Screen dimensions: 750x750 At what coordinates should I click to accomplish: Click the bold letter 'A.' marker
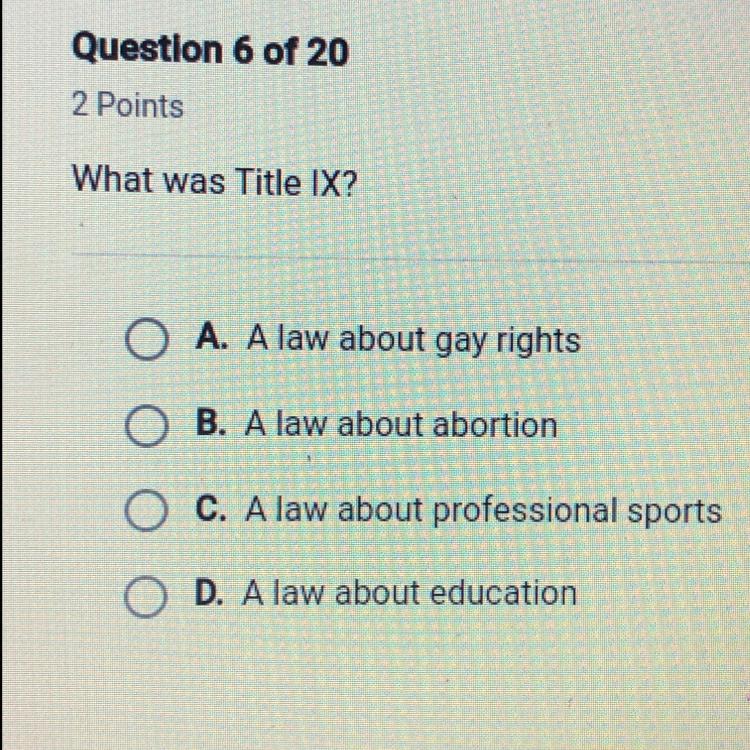[212, 337]
